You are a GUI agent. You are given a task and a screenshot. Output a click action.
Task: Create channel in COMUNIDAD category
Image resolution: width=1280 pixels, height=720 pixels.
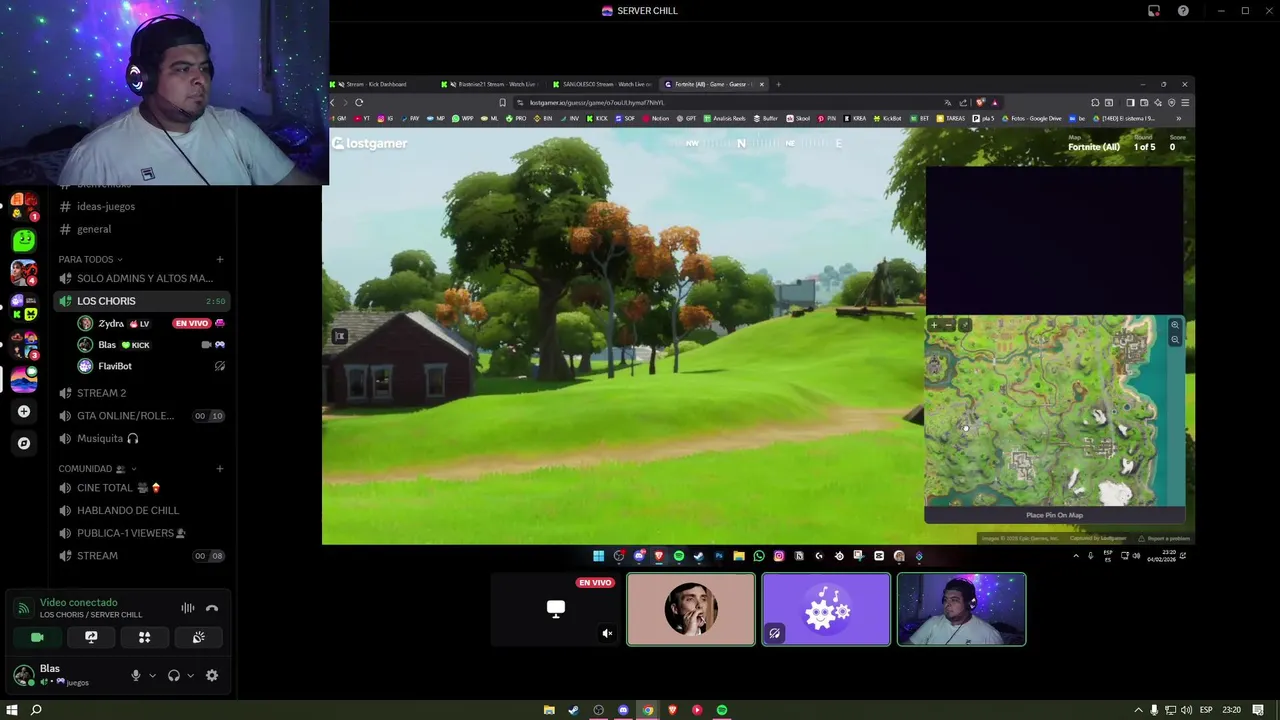click(220, 468)
